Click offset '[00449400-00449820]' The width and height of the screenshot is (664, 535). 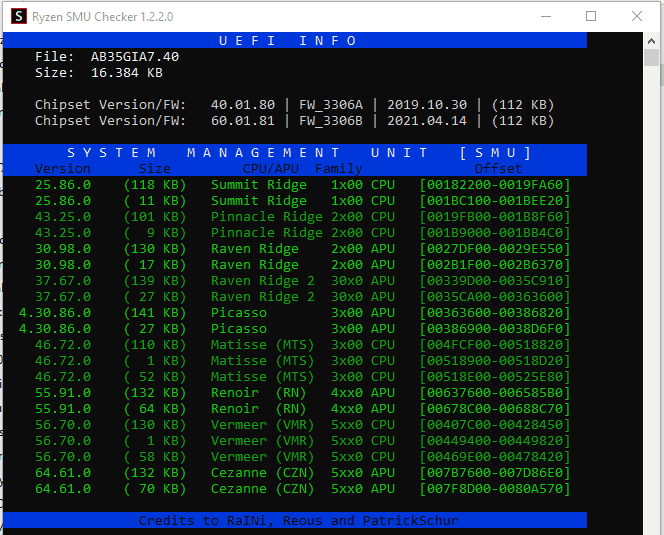click(x=495, y=441)
